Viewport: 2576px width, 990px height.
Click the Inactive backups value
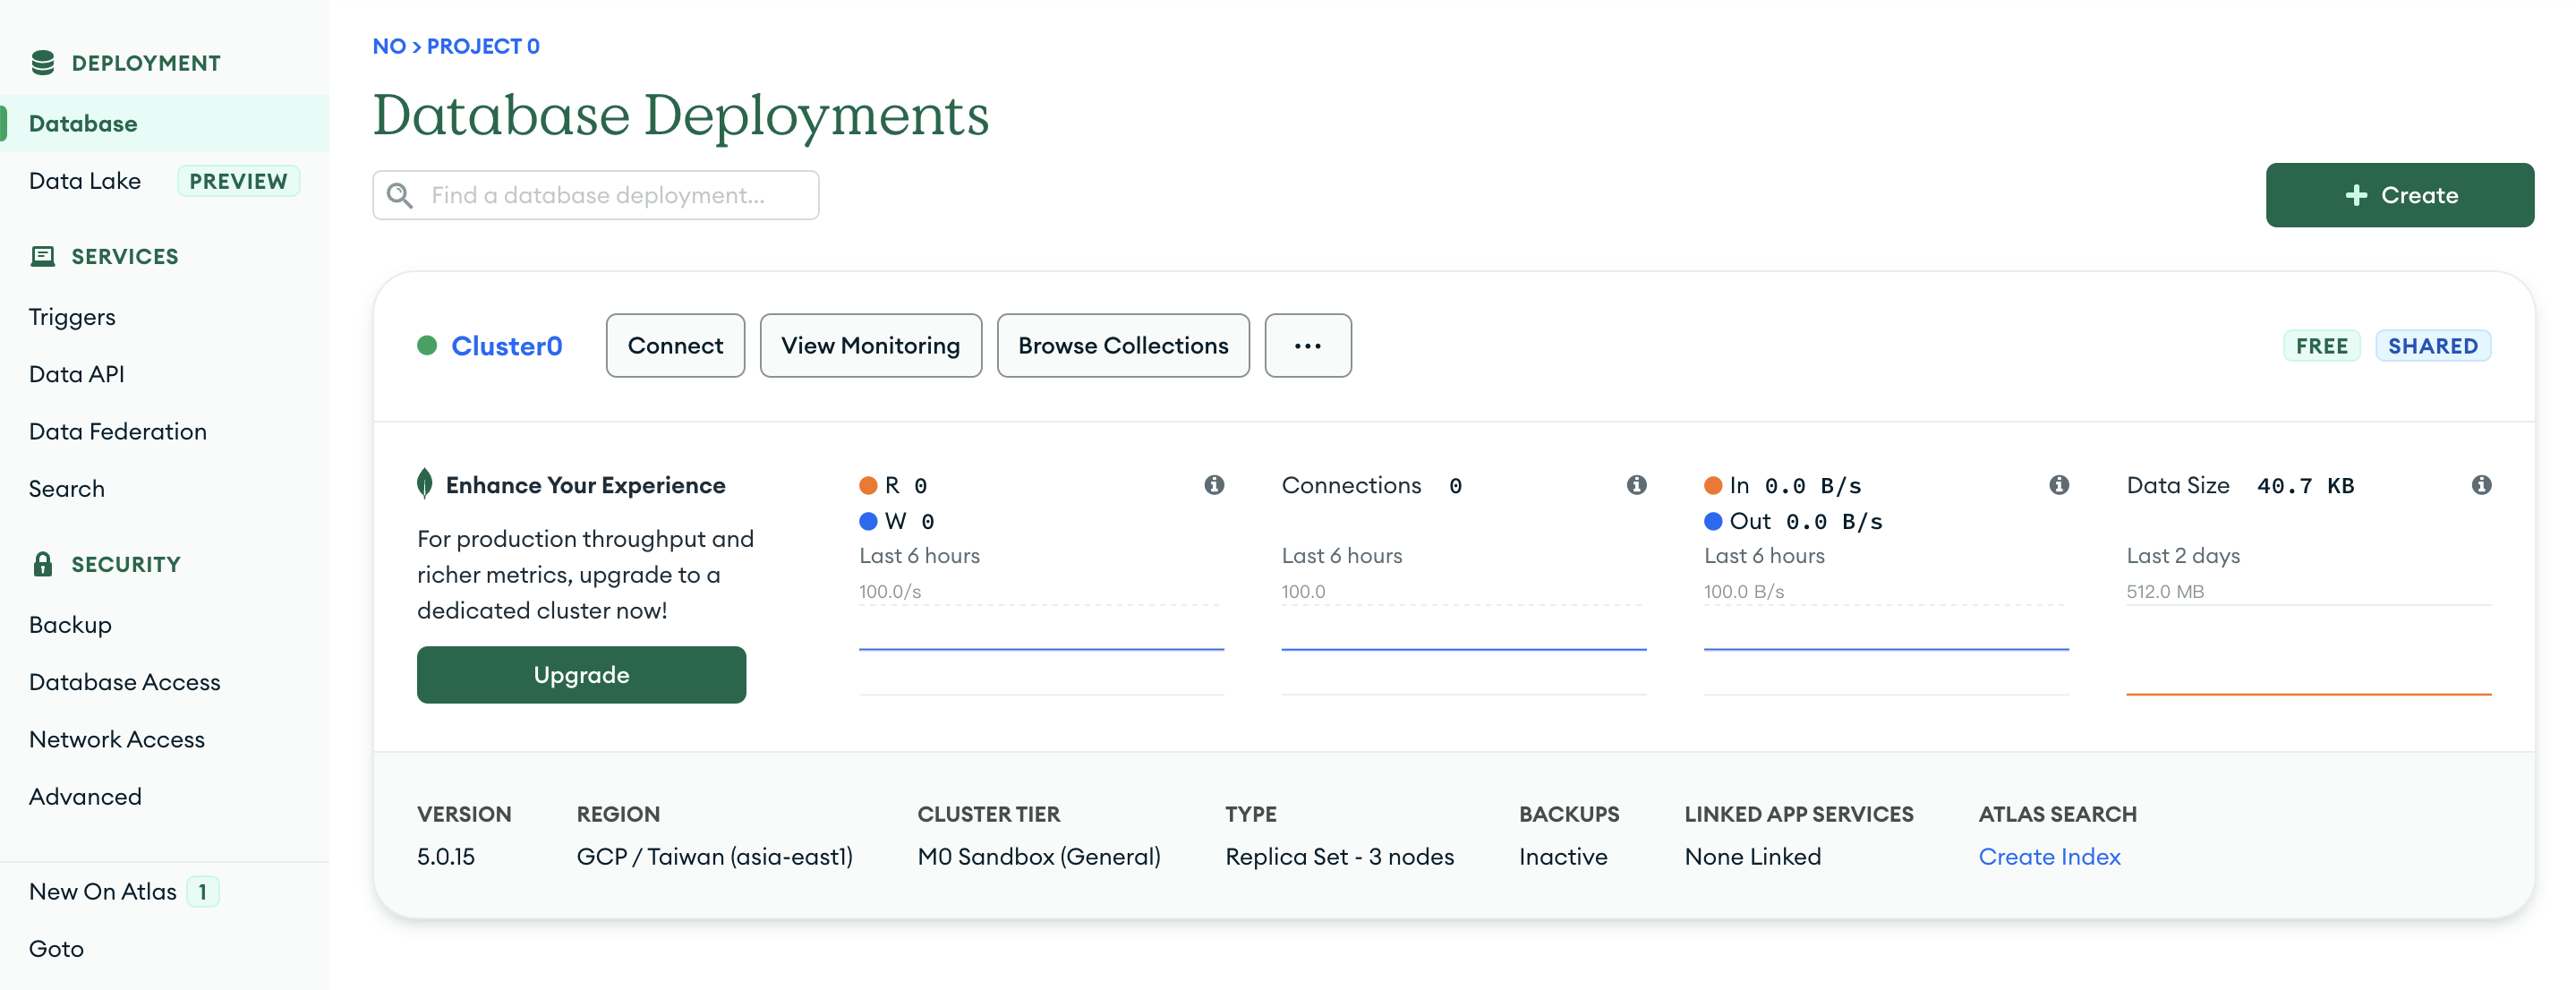click(x=1563, y=857)
